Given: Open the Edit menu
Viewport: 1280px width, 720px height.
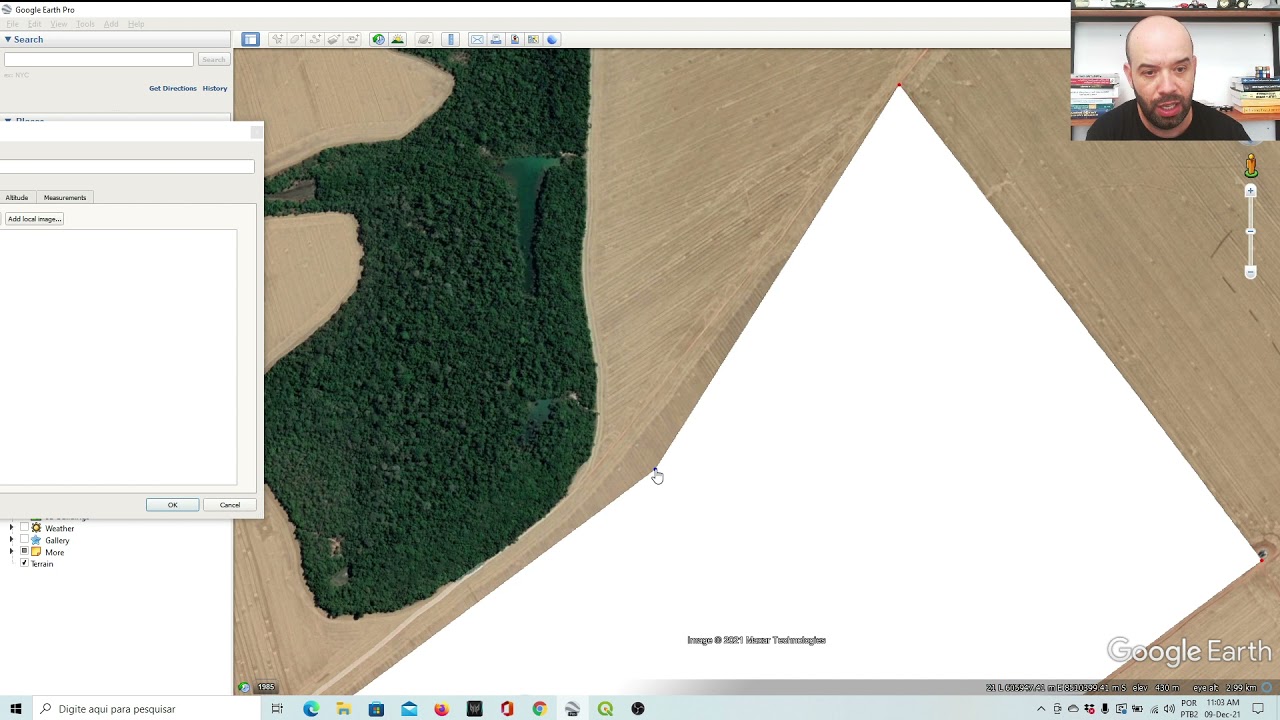Looking at the screenshot, I should pyautogui.click(x=35, y=24).
